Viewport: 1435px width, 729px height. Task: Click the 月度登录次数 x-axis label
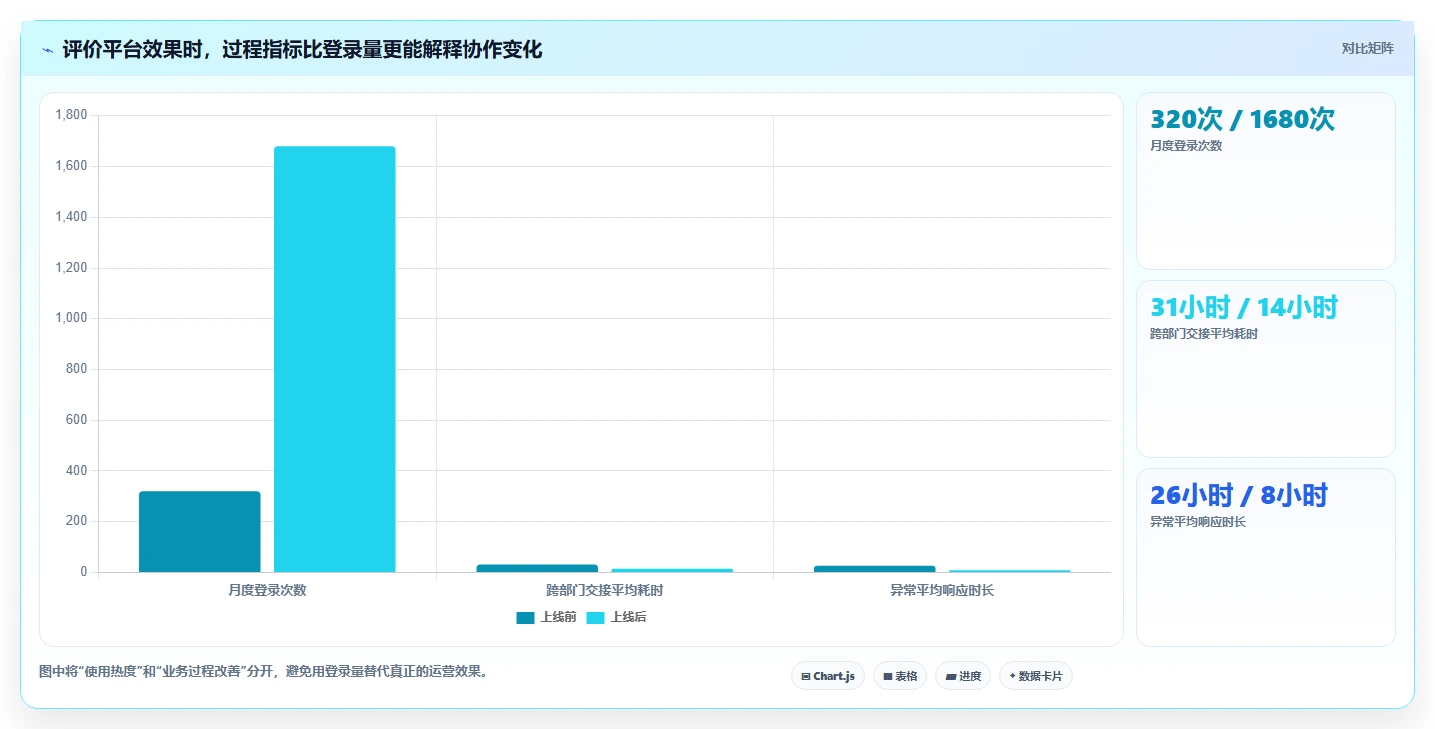(267, 590)
